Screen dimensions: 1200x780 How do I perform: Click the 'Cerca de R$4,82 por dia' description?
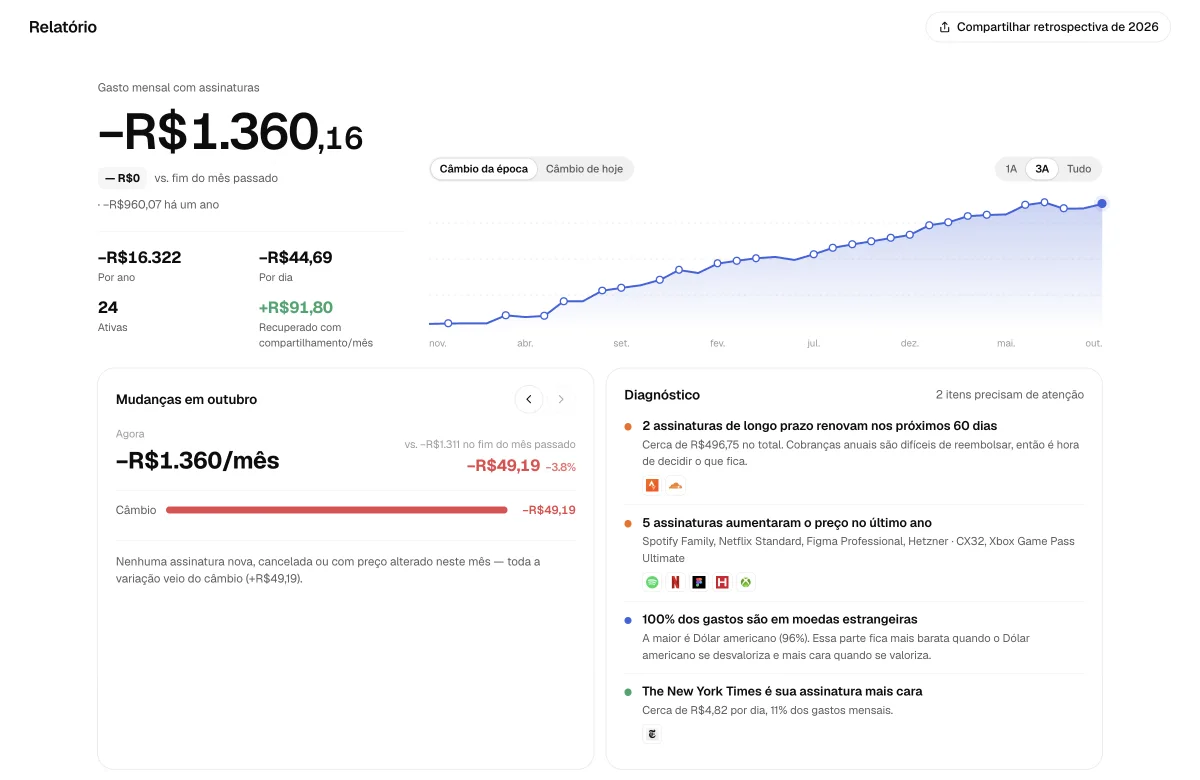coord(767,711)
